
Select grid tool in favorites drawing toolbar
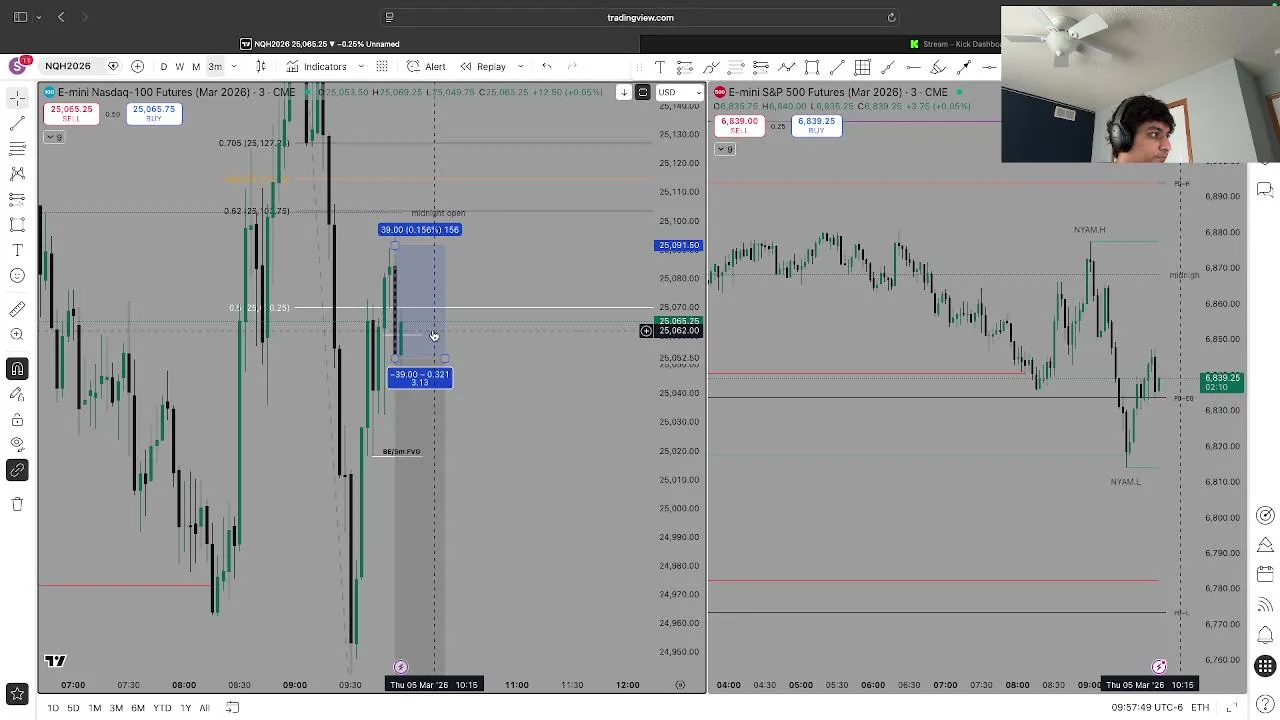pyautogui.click(x=862, y=67)
